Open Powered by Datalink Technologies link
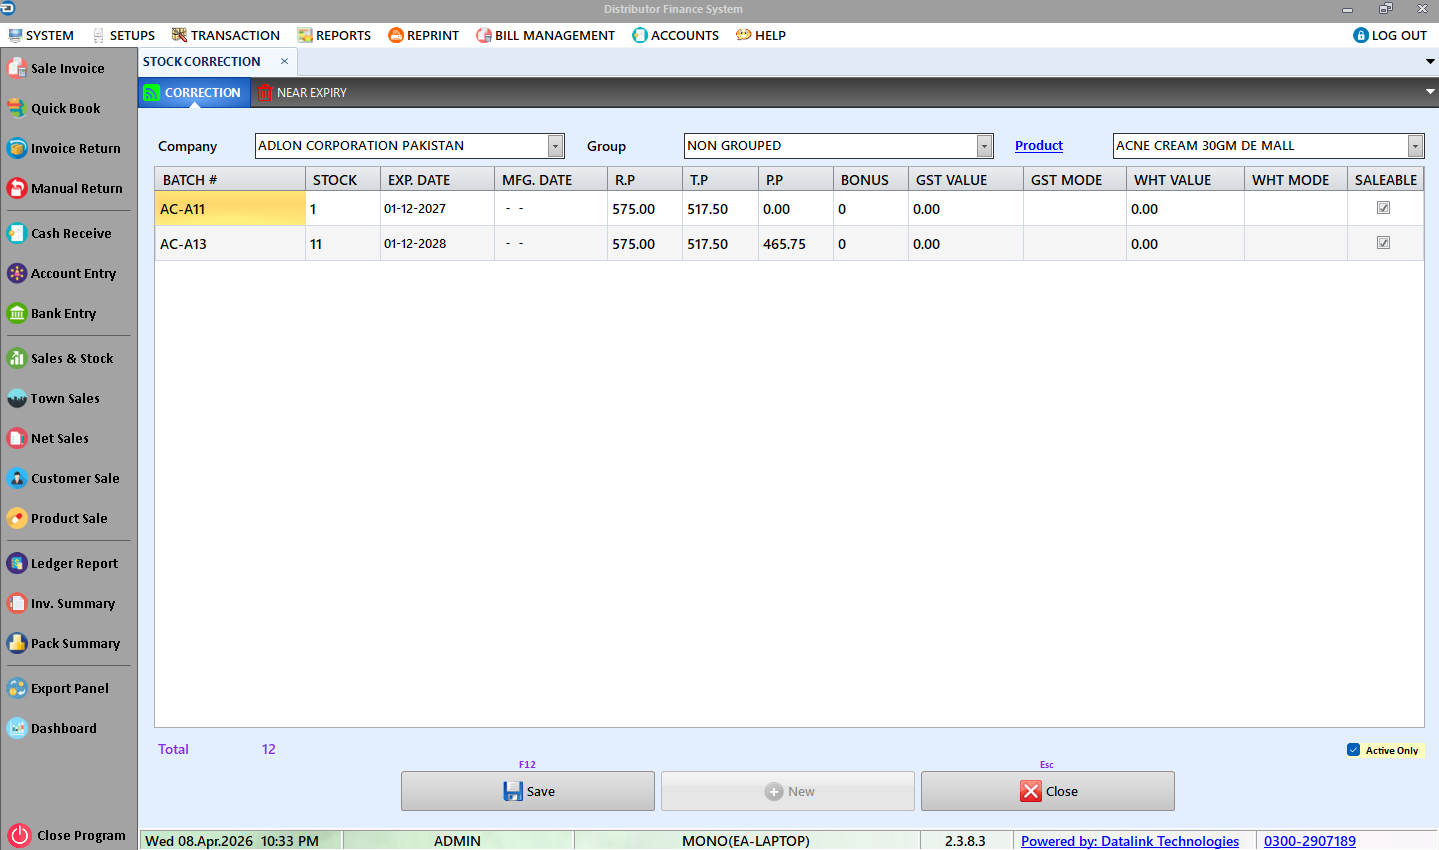 [x=1130, y=841]
